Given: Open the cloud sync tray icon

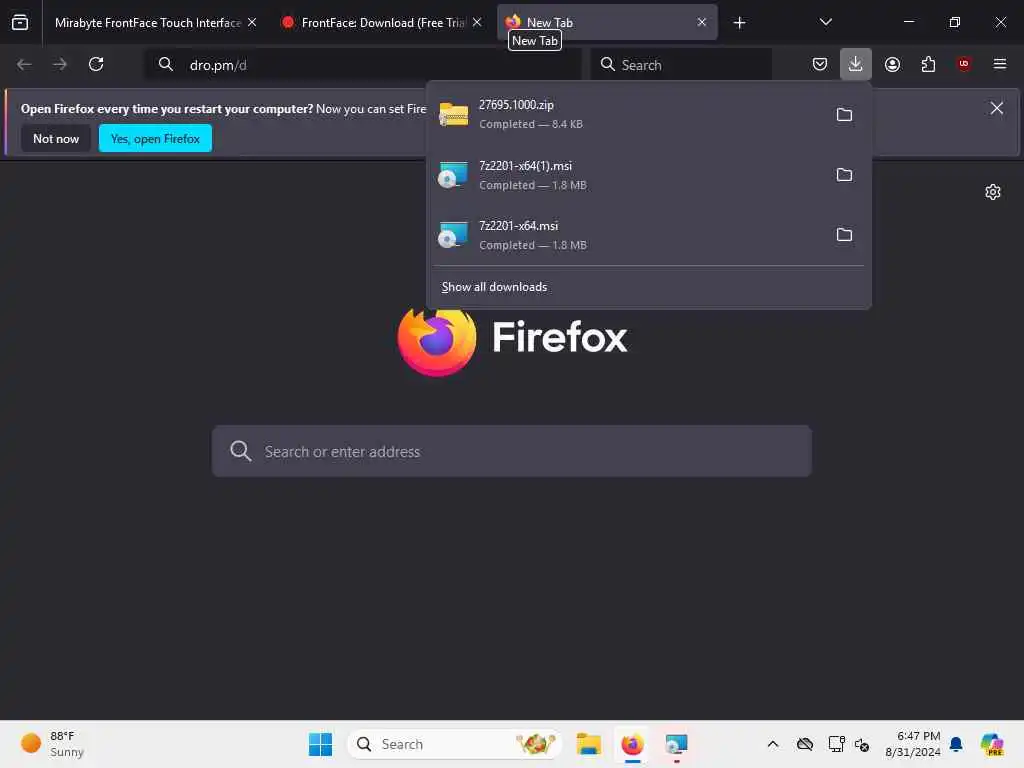Looking at the screenshot, I should pos(805,744).
